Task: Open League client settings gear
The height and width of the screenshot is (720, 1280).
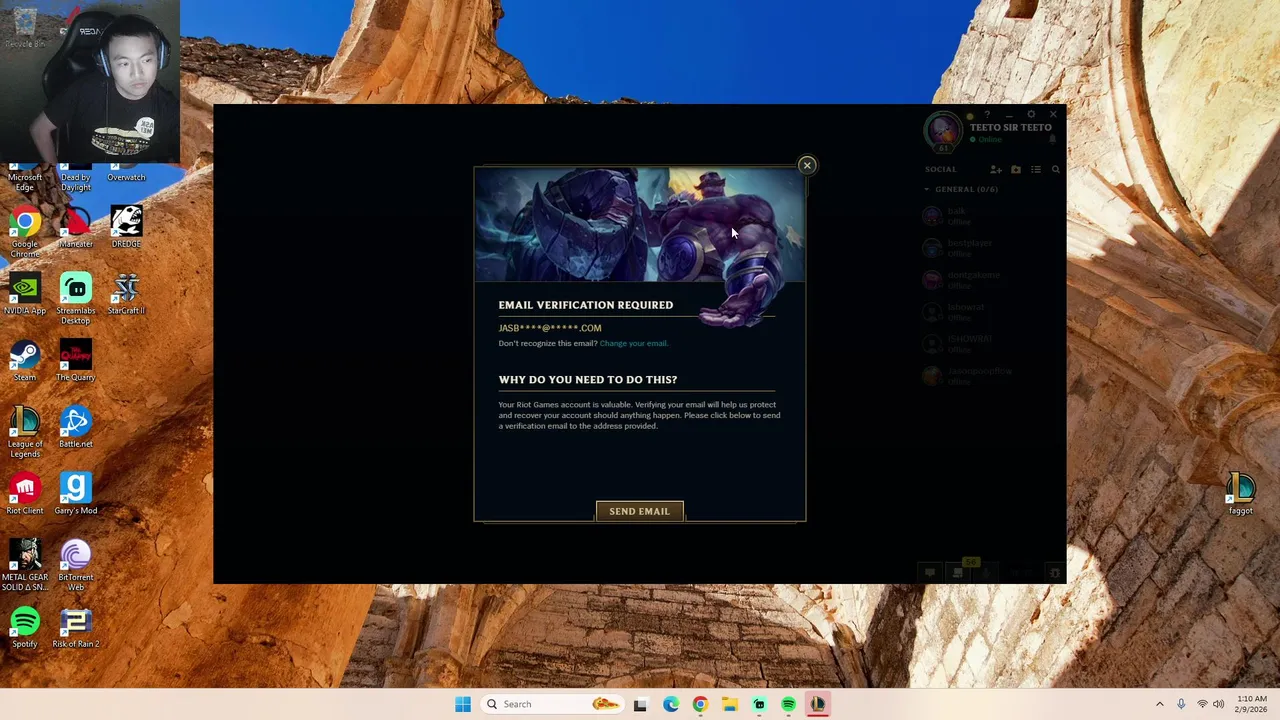Action: [1031, 114]
